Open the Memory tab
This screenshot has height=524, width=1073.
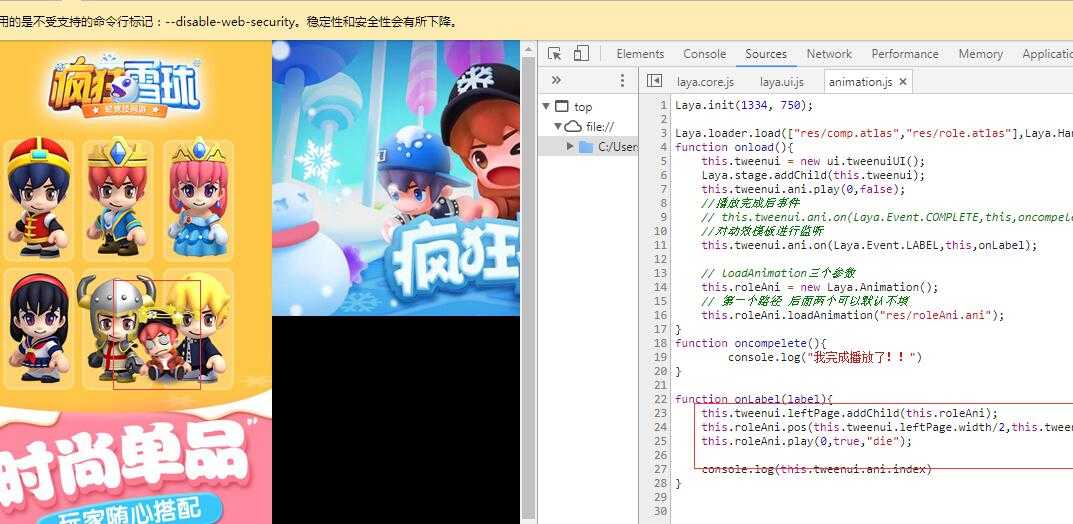click(981, 53)
